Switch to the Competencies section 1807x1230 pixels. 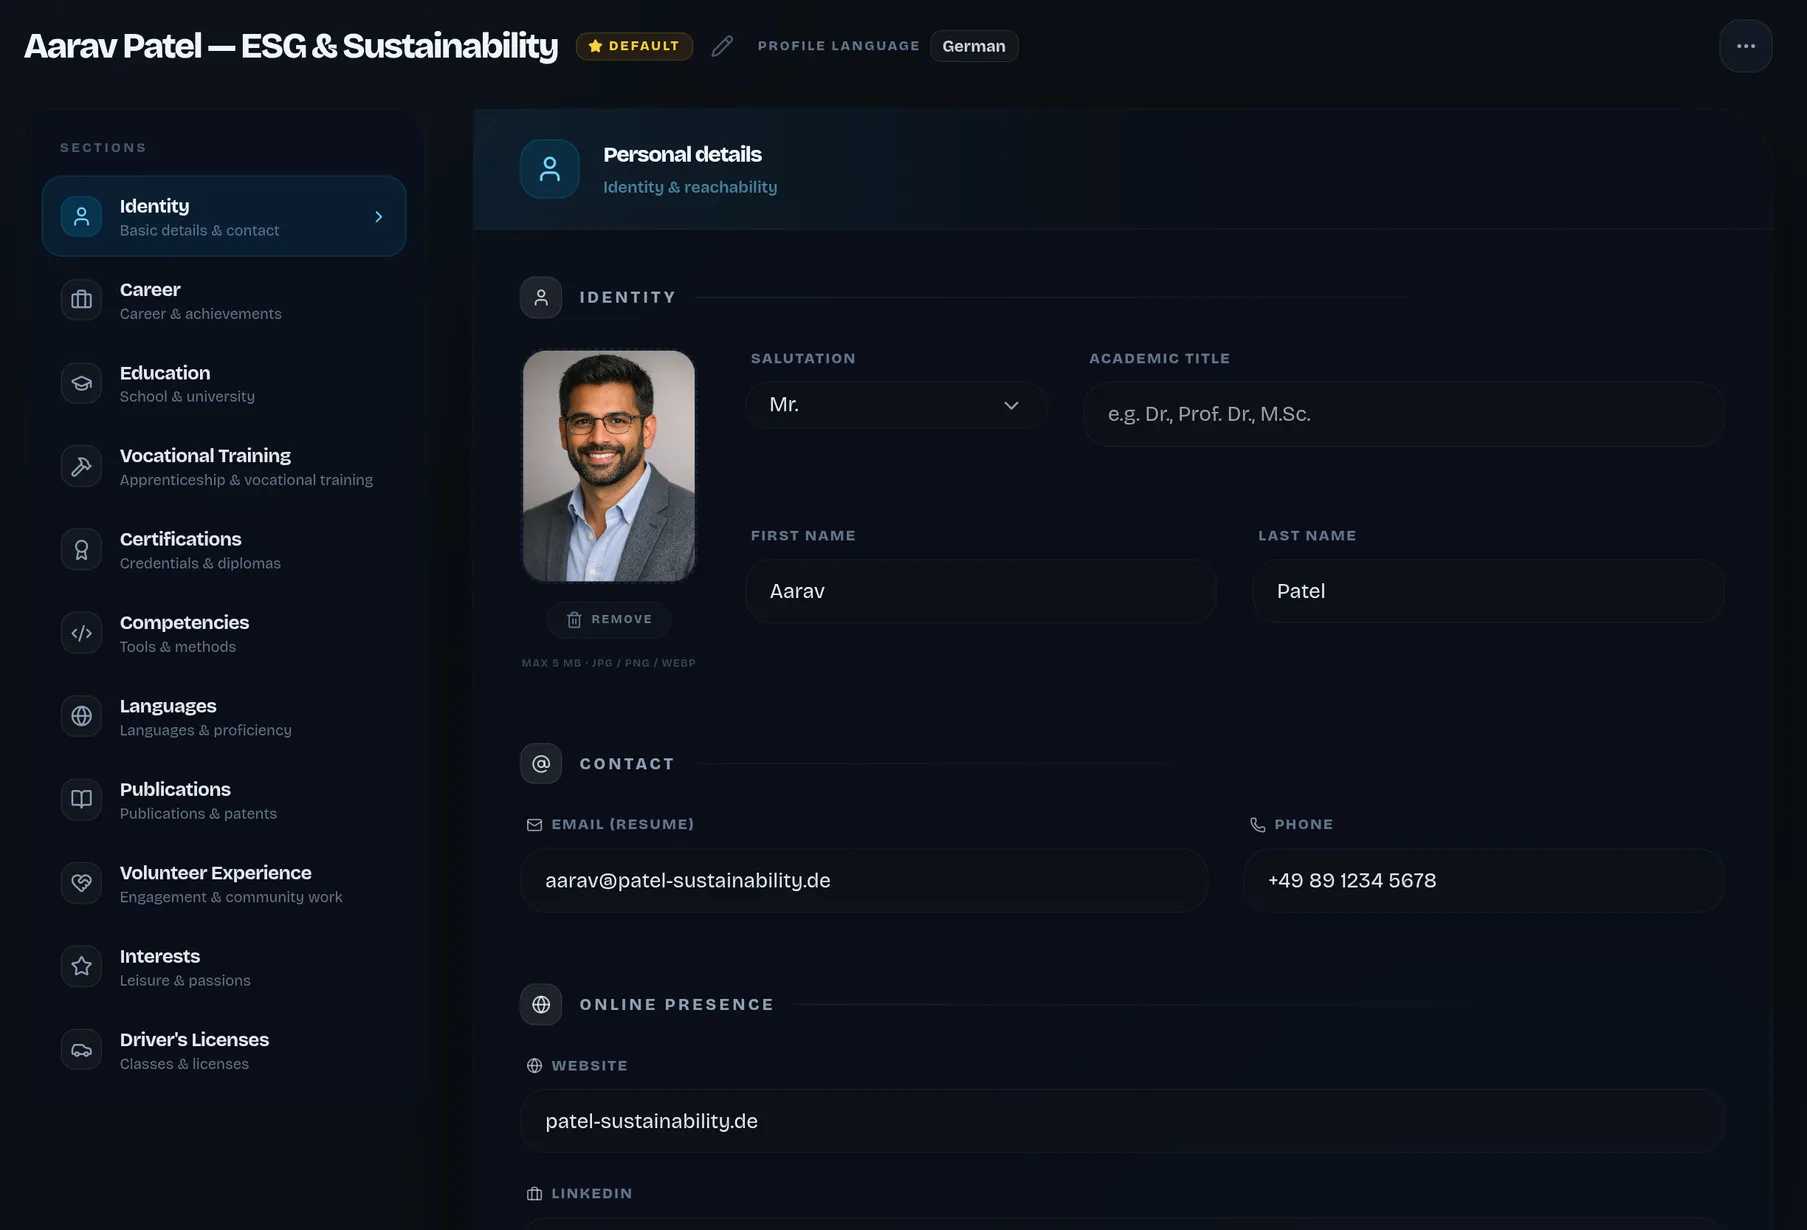coord(224,633)
